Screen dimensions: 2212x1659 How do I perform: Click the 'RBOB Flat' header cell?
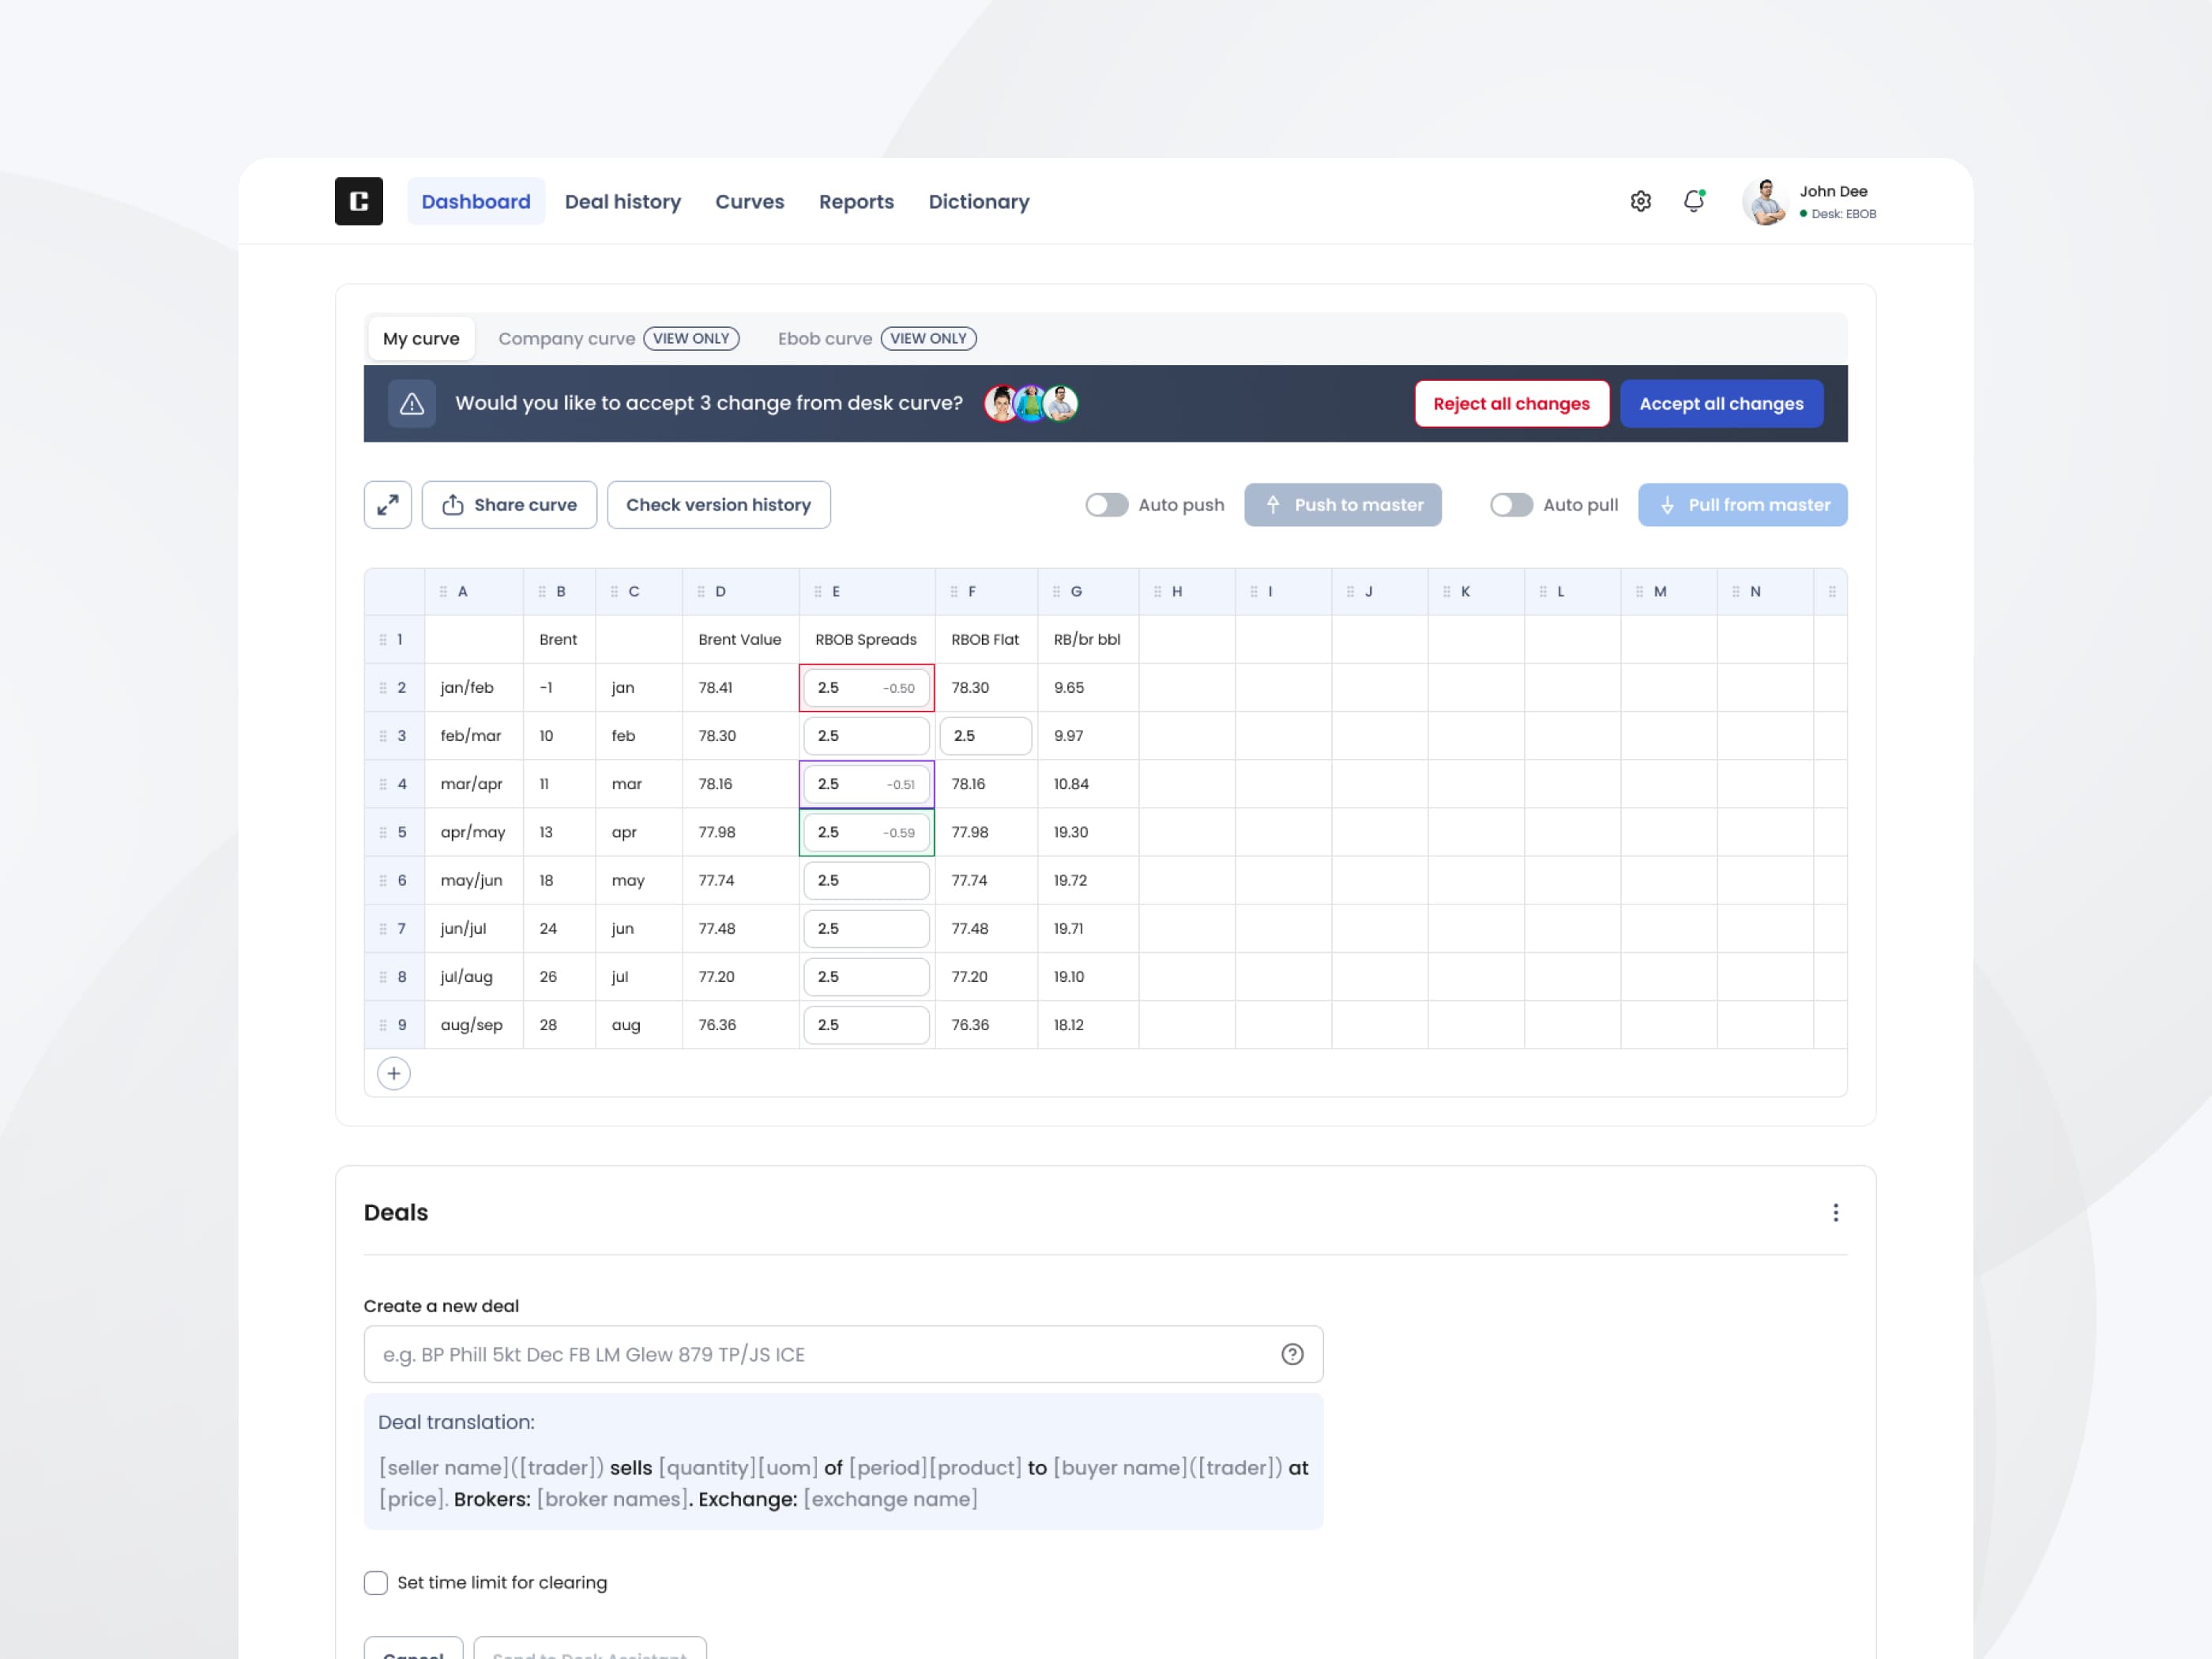[986, 640]
